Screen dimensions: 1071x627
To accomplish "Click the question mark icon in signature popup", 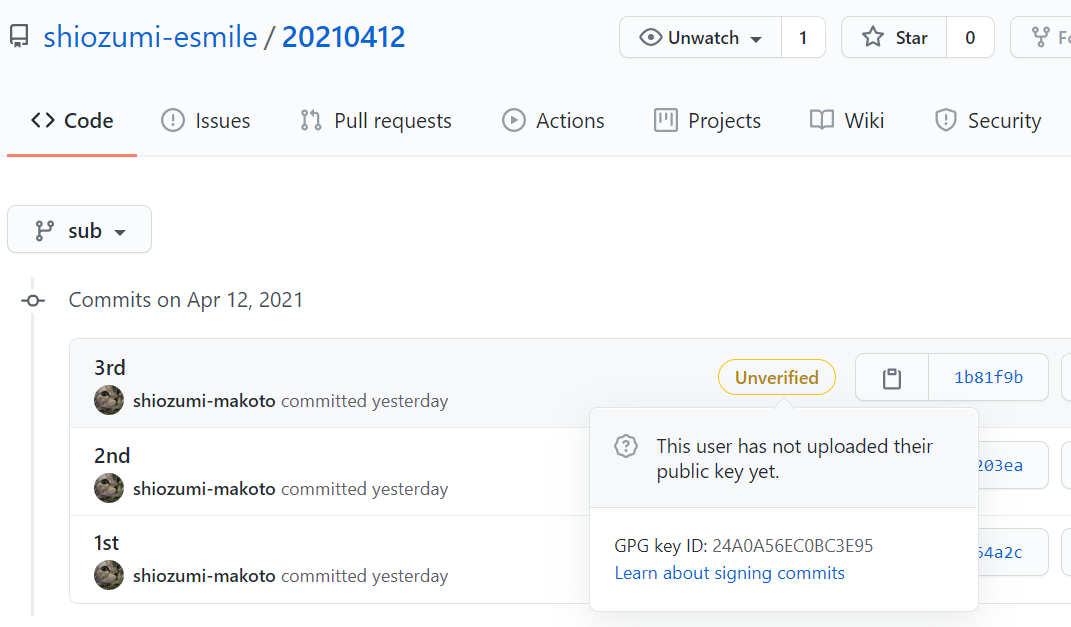I will (626, 447).
